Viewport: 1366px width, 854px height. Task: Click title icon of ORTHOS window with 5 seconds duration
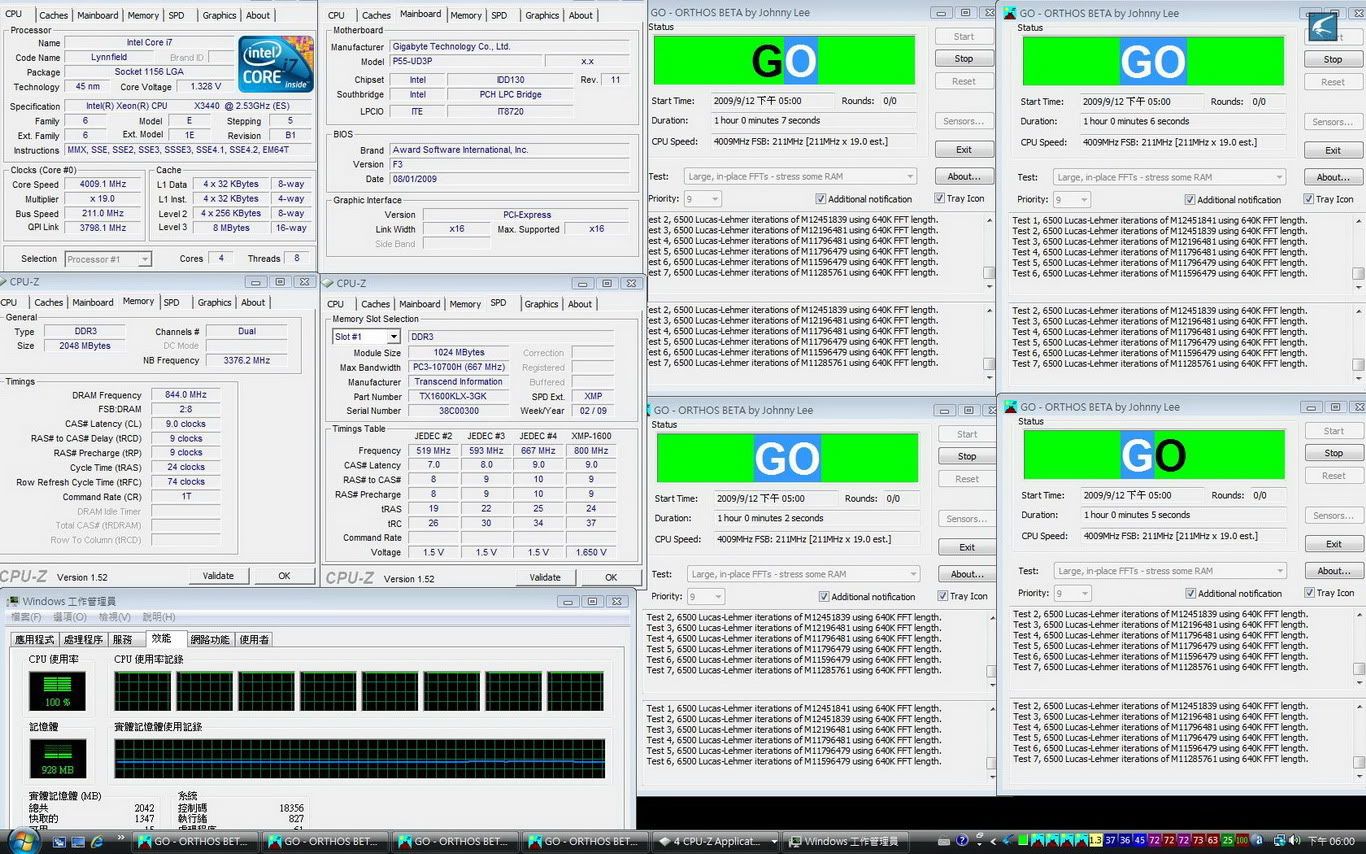click(x=1010, y=407)
